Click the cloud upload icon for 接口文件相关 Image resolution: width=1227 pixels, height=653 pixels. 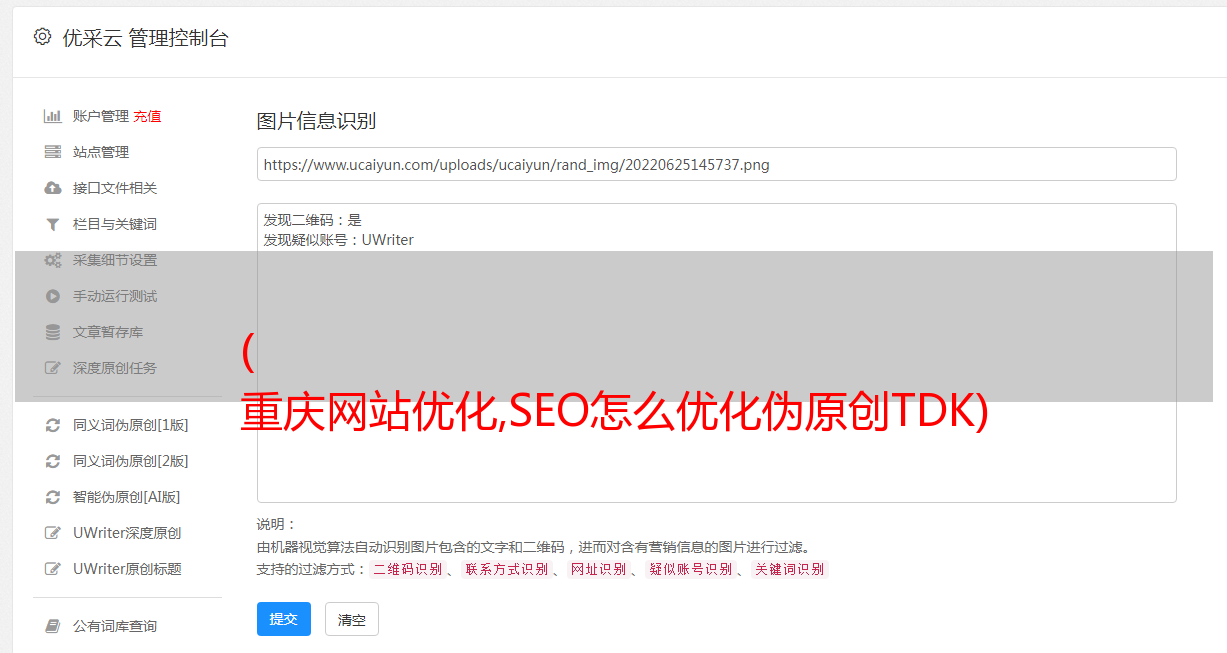click(53, 188)
